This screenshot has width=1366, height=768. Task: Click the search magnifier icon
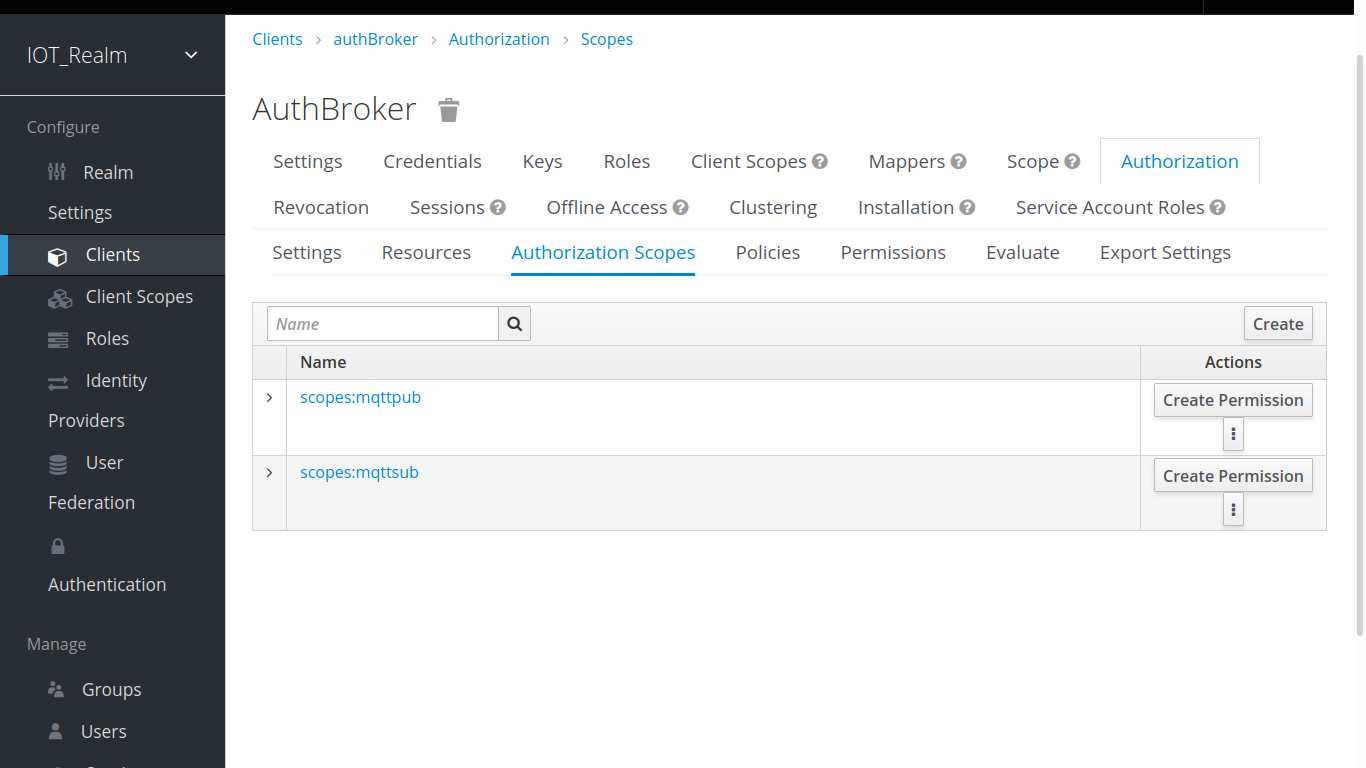(x=514, y=324)
